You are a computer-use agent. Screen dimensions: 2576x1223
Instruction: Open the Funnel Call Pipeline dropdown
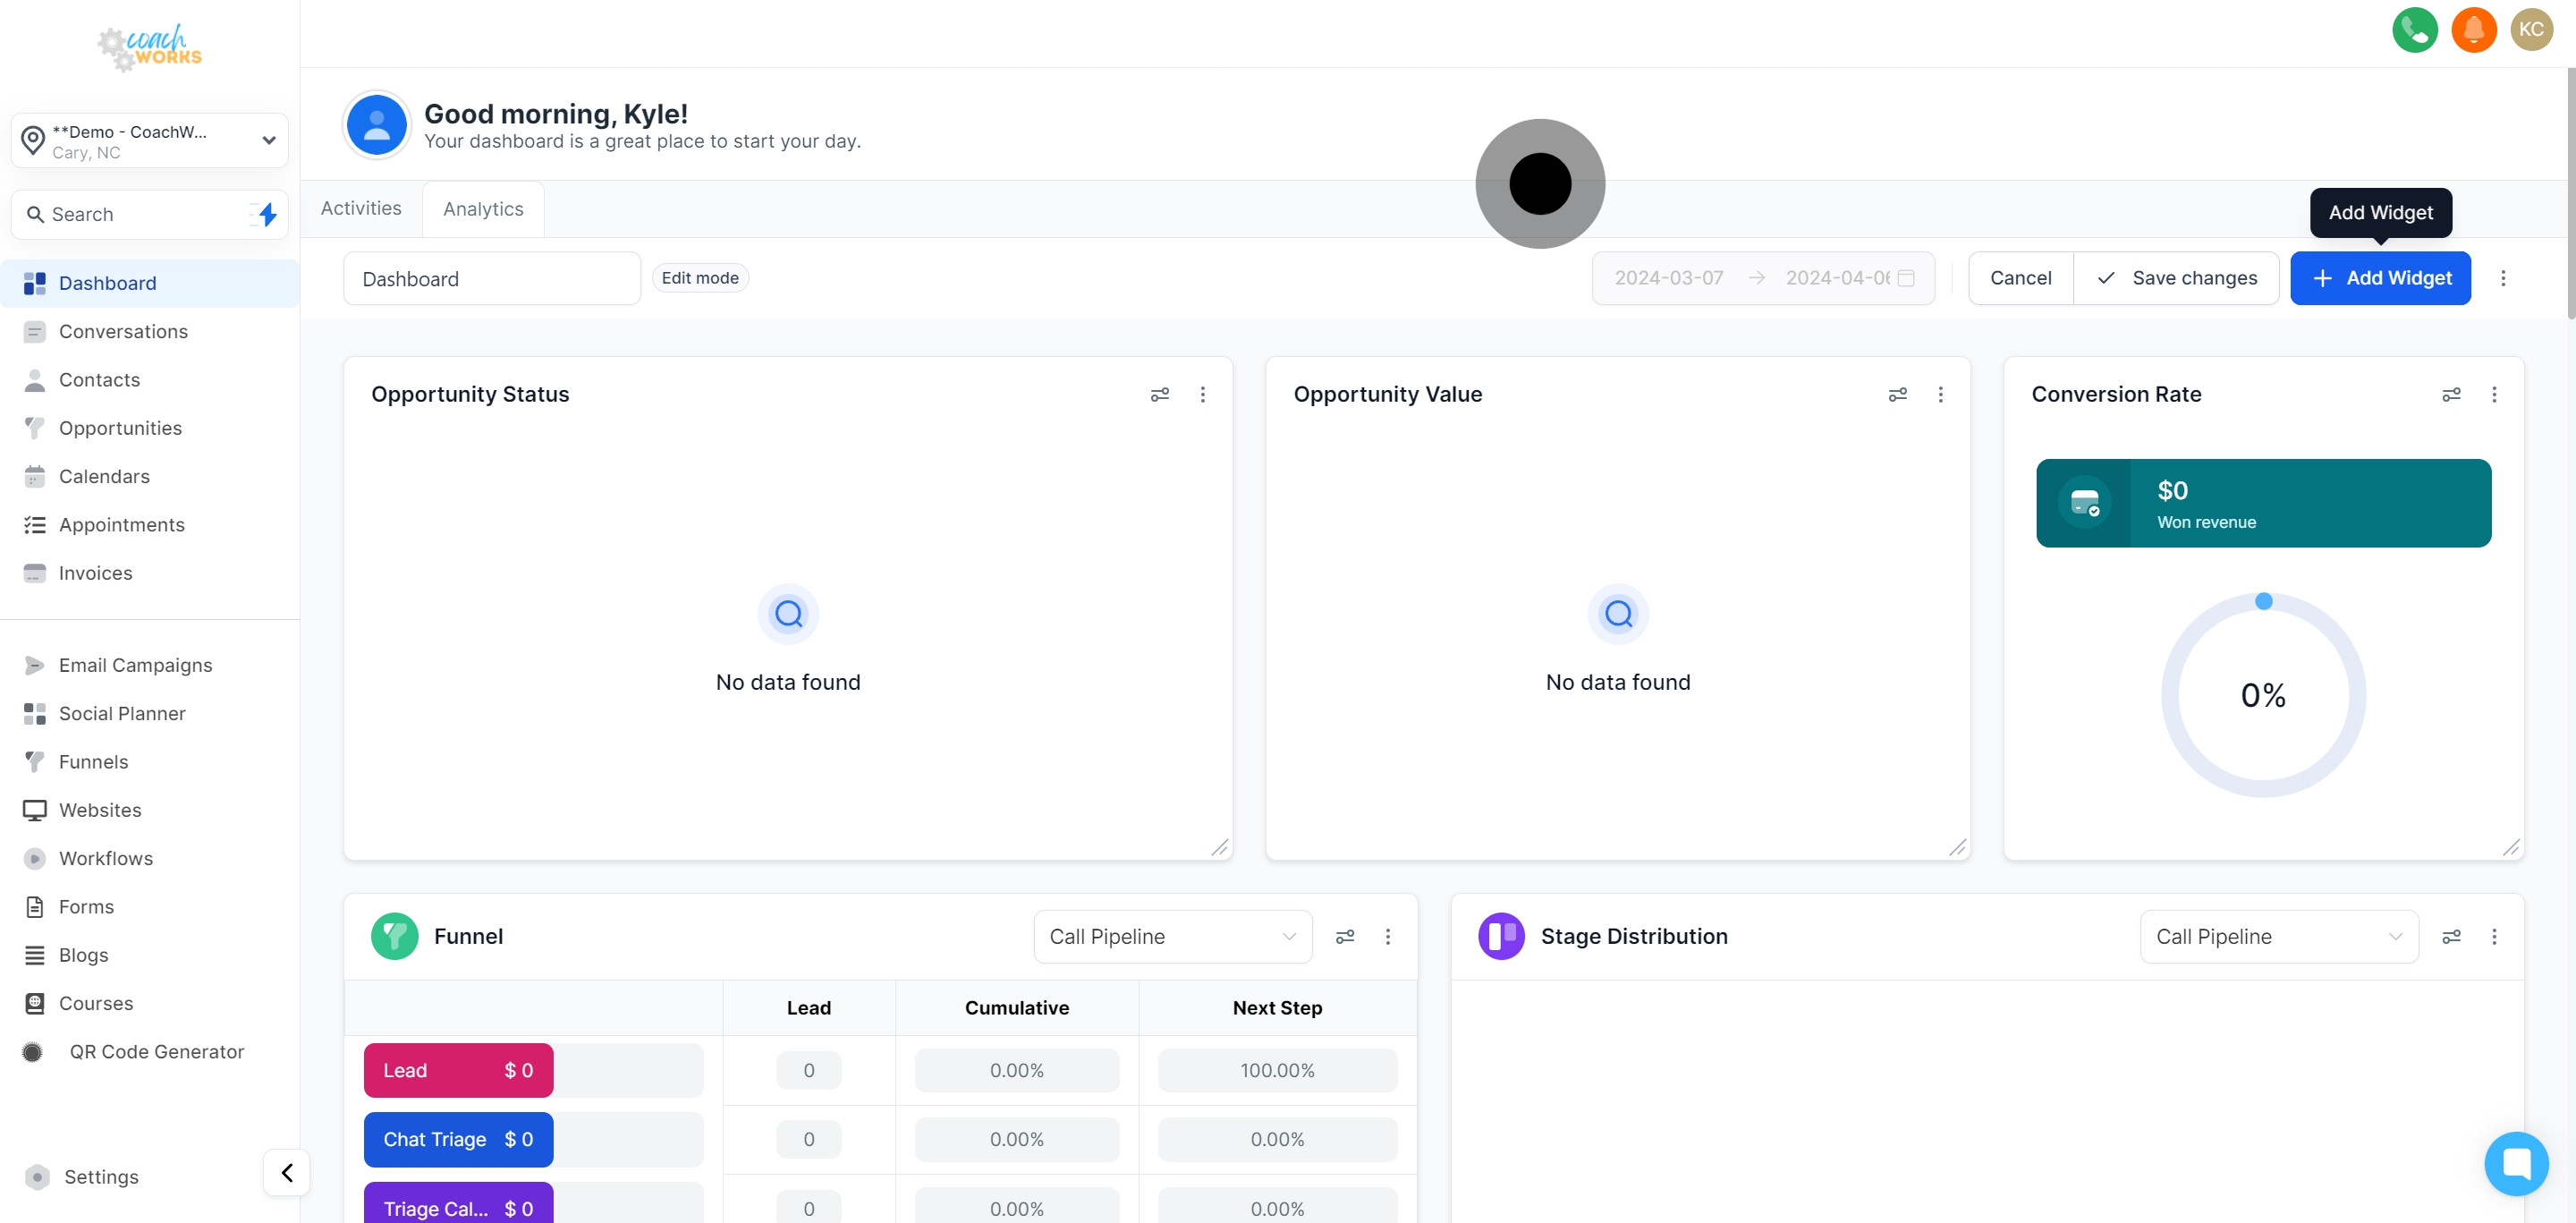click(x=1172, y=936)
